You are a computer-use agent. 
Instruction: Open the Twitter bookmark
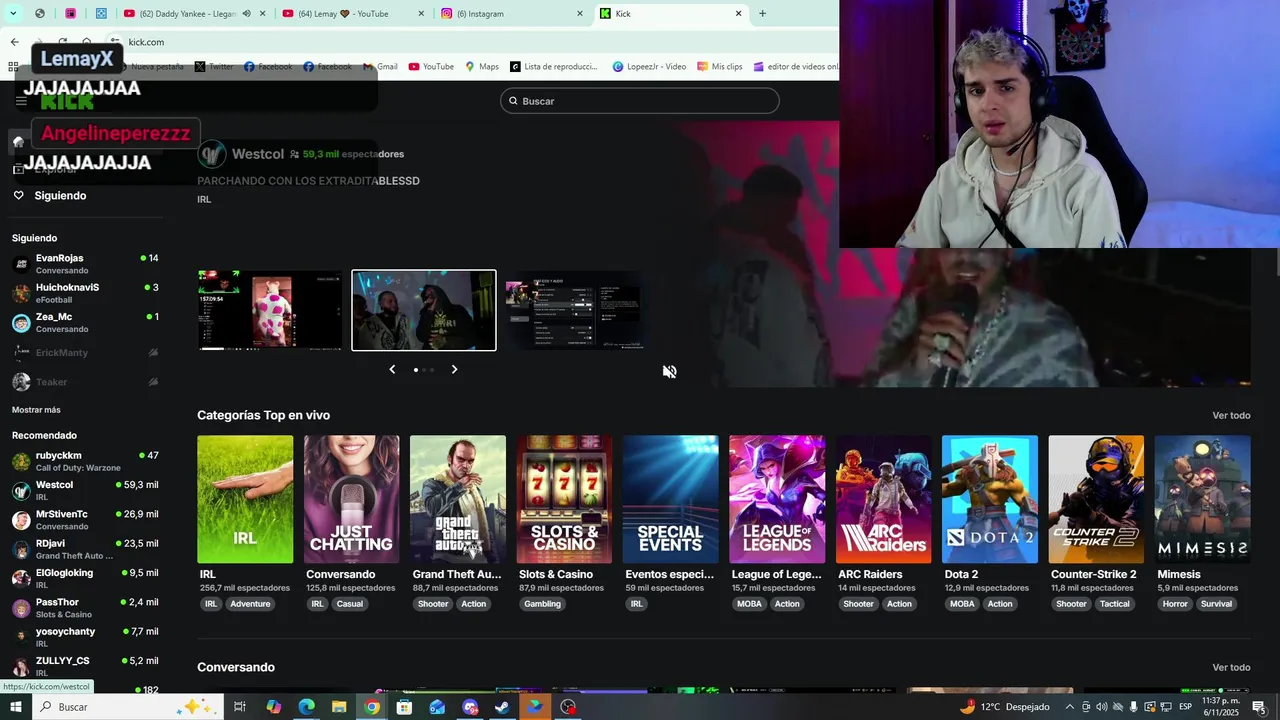click(214, 67)
